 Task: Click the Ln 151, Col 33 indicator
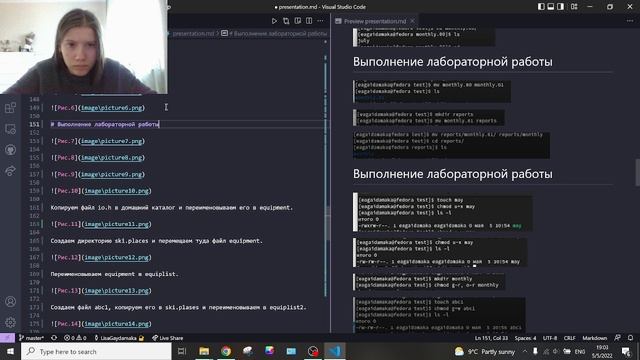click(491, 338)
